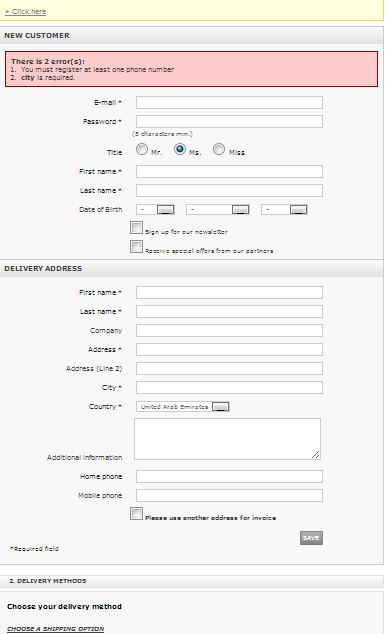Screen dimensions: 389x634
Task: Focus the Password input field
Action: pos(229,121)
